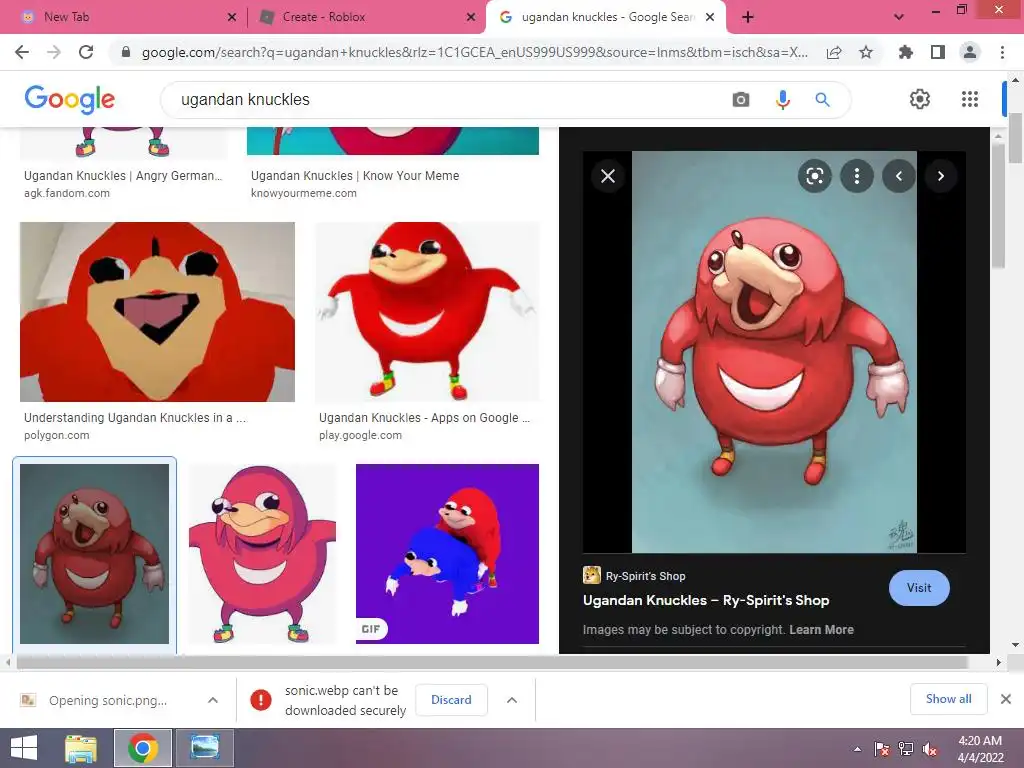Viewport: 1024px width, 768px height.
Task: Close the New Tab tab
Action: 232,17
